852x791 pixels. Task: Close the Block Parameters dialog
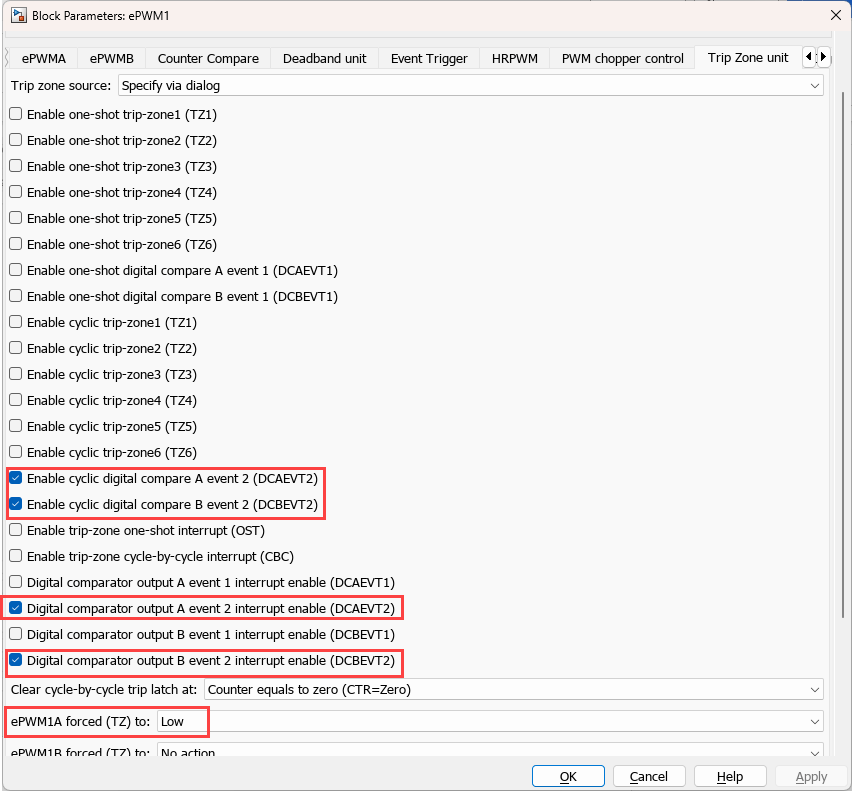(x=836, y=15)
